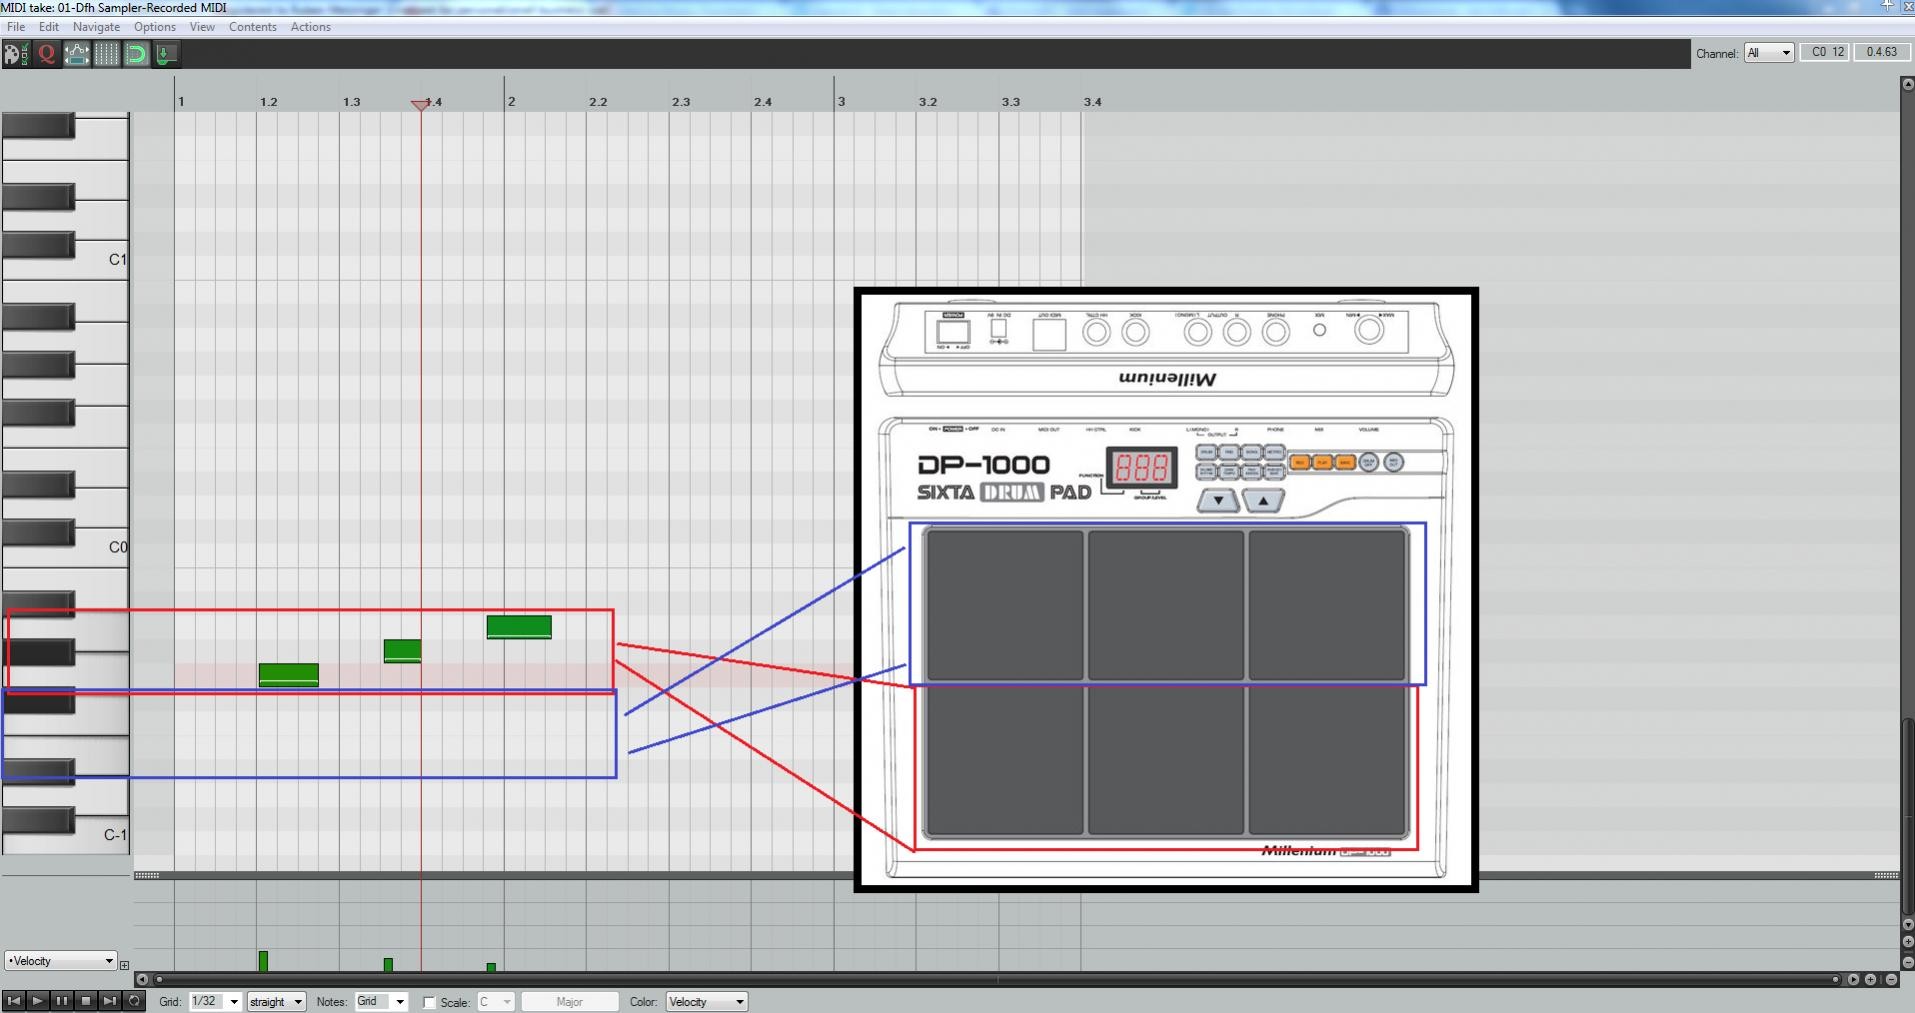The width and height of the screenshot is (1915, 1013).
Task: Click the vertical scrollbar up arrow
Action: pyautogui.click(x=1907, y=84)
